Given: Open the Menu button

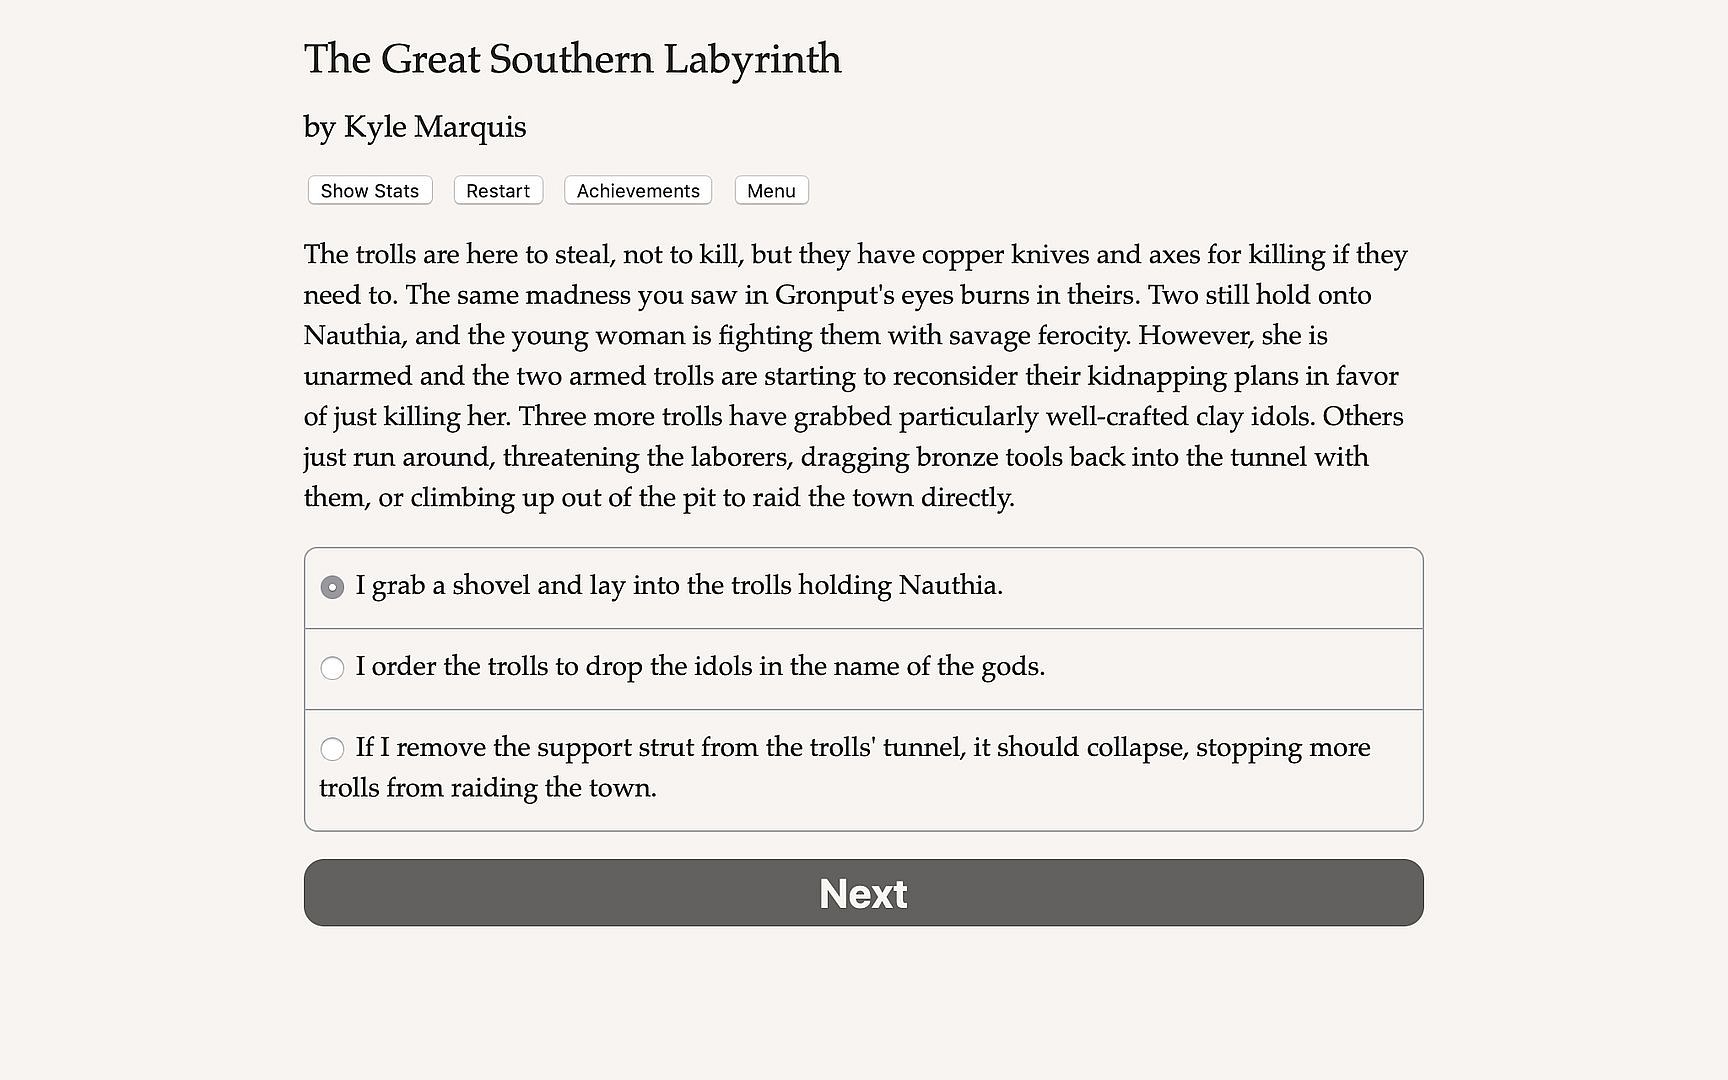Looking at the screenshot, I should 771,191.
